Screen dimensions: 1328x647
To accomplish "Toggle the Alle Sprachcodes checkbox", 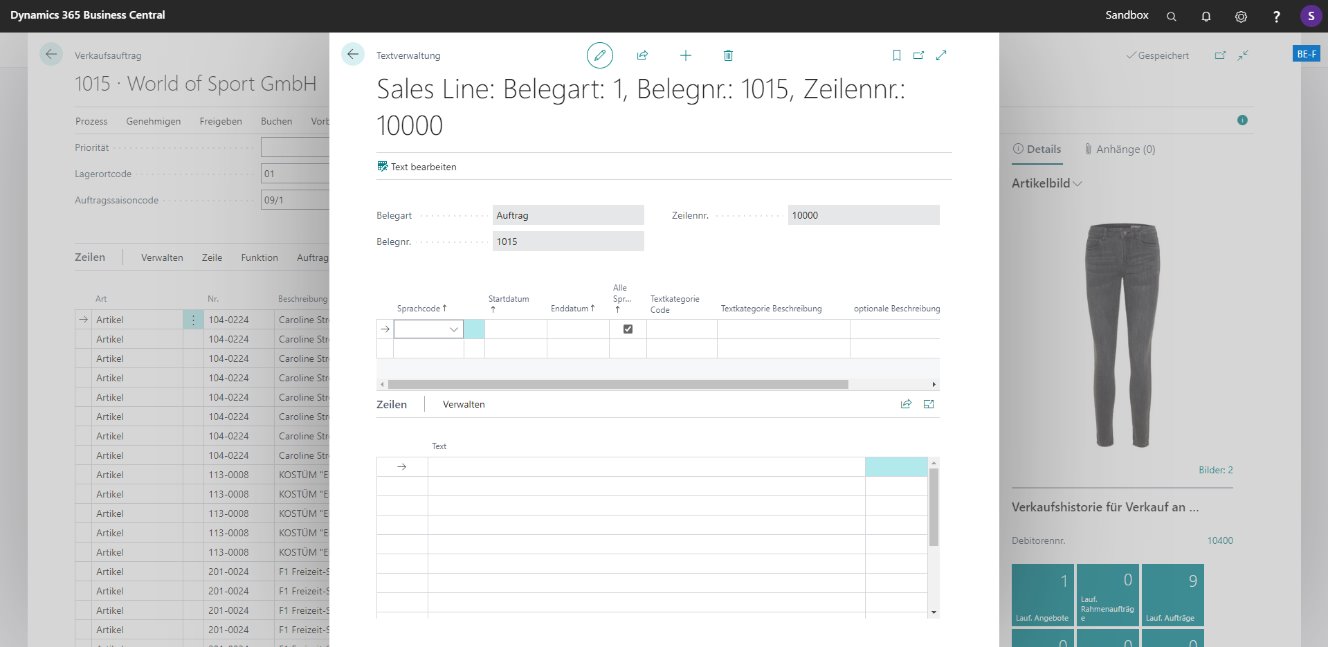I will 628,329.
